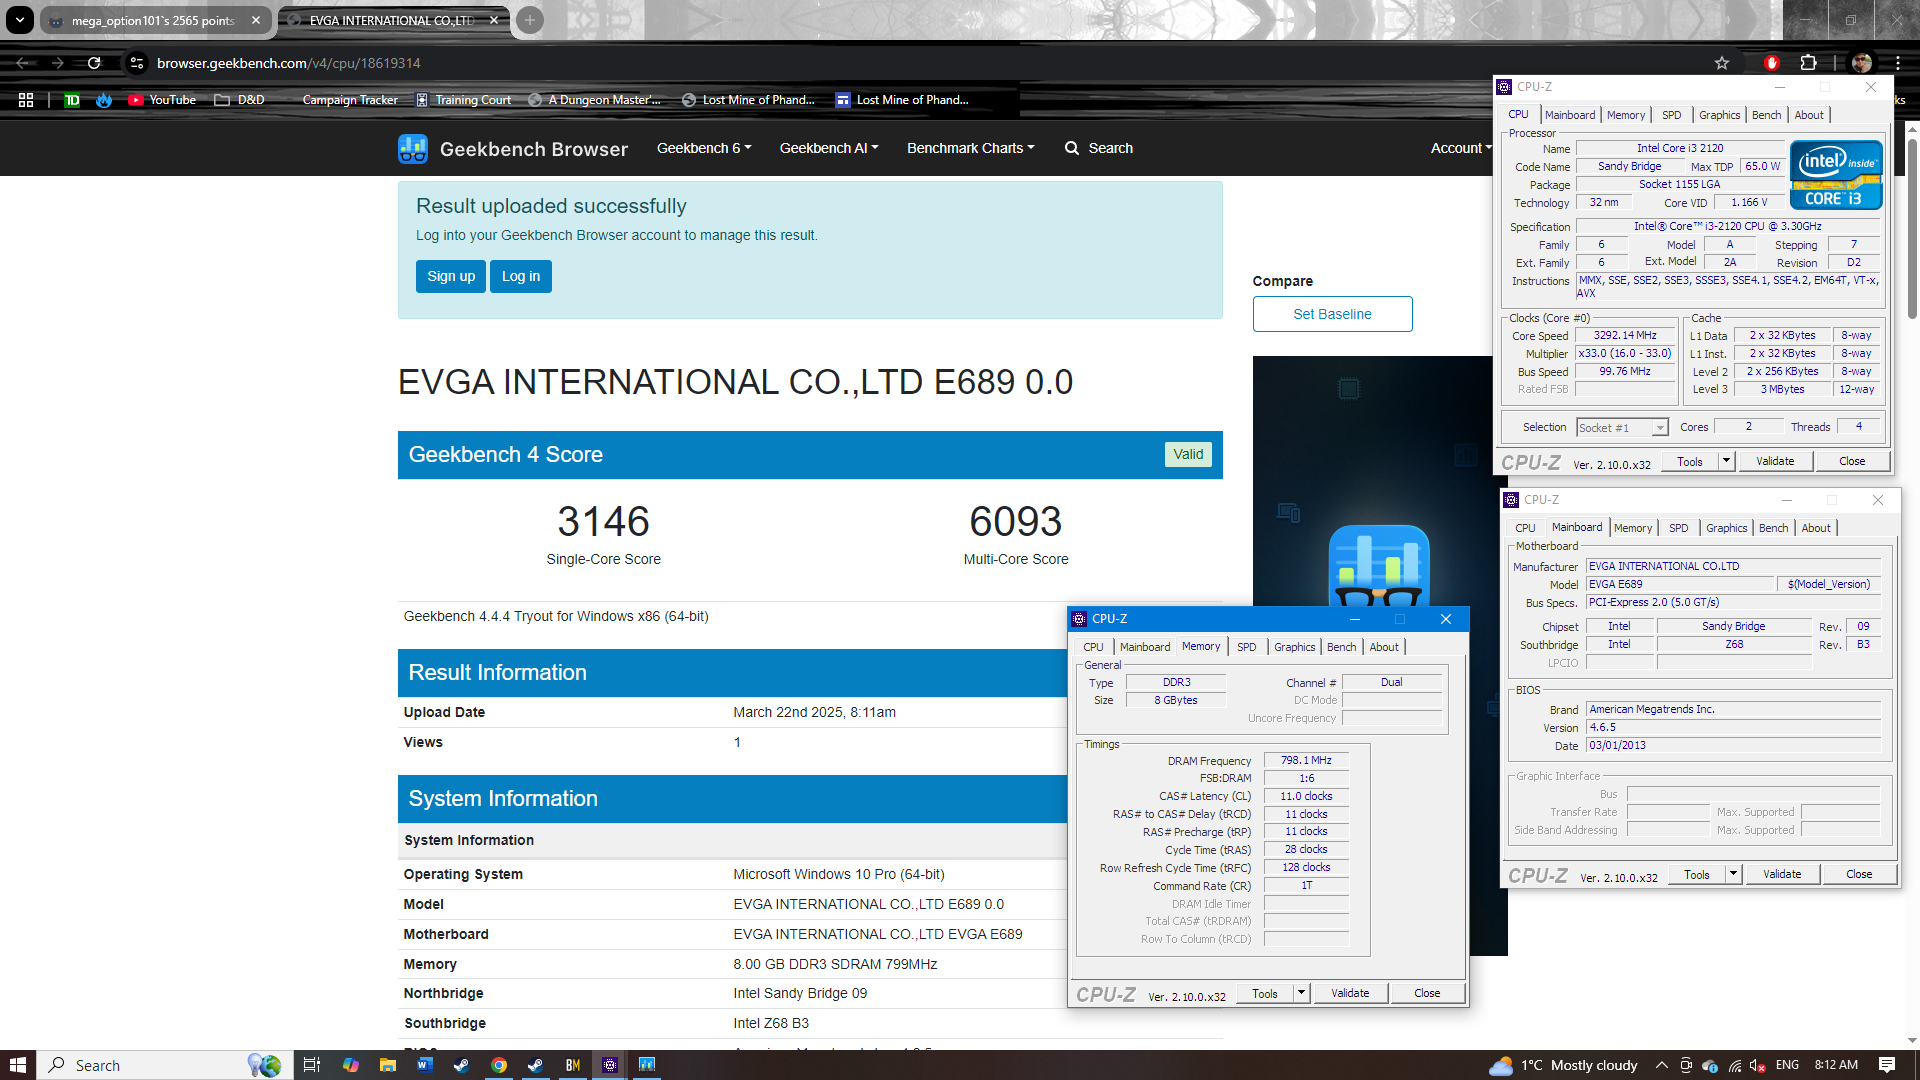Toggle the muted volume icon in the tray
The width and height of the screenshot is (1920, 1080).
tap(1759, 1065)
